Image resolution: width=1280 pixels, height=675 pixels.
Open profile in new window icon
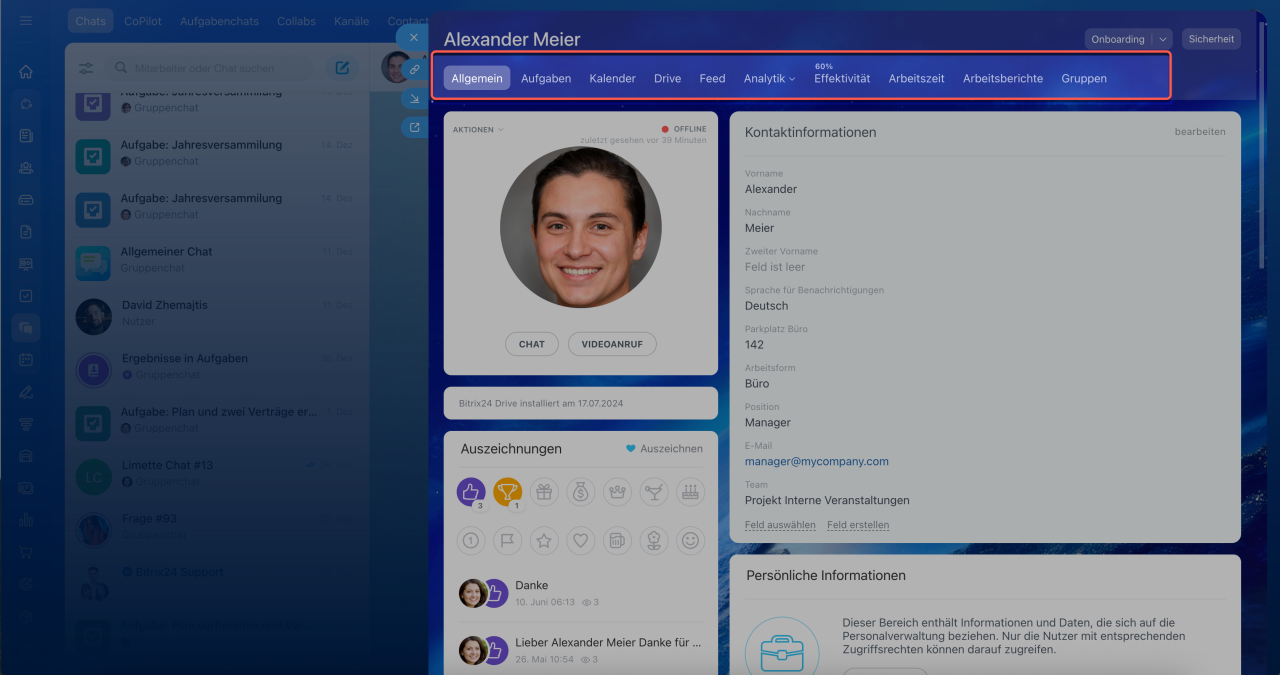point(414,127)
